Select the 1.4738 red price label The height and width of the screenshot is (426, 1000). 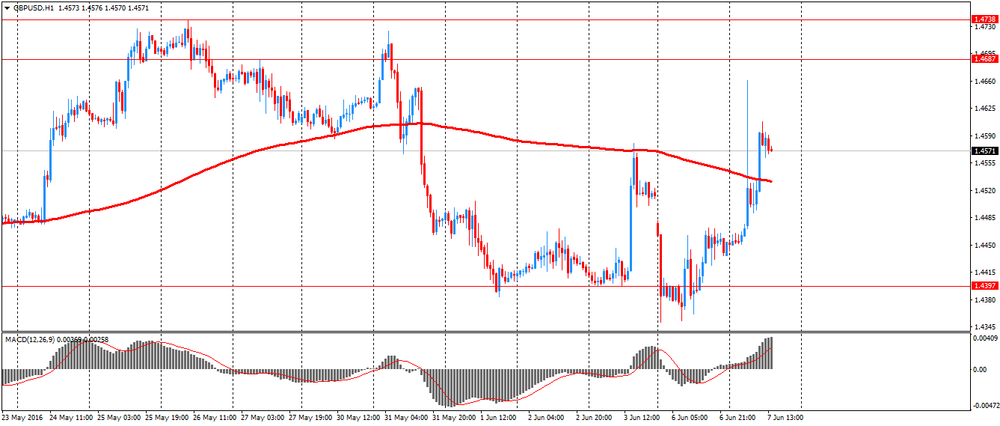(x=983, y=20)
